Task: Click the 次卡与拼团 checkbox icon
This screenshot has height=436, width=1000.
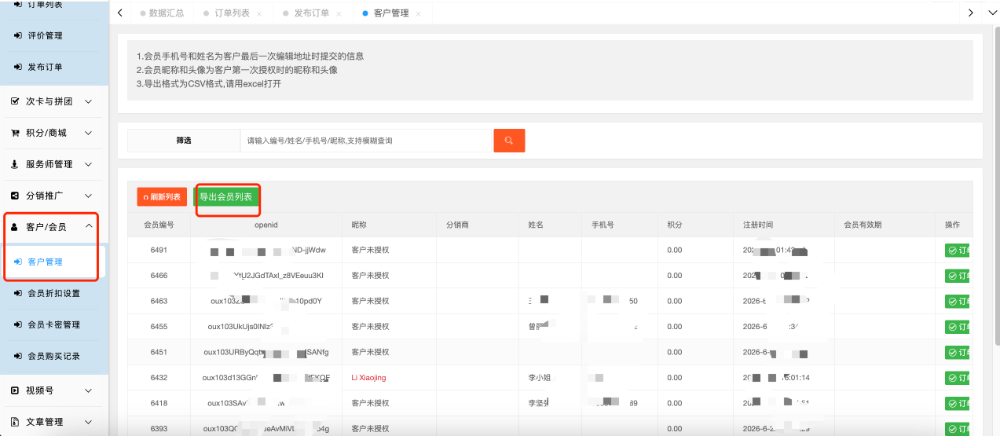Action: 15,101
